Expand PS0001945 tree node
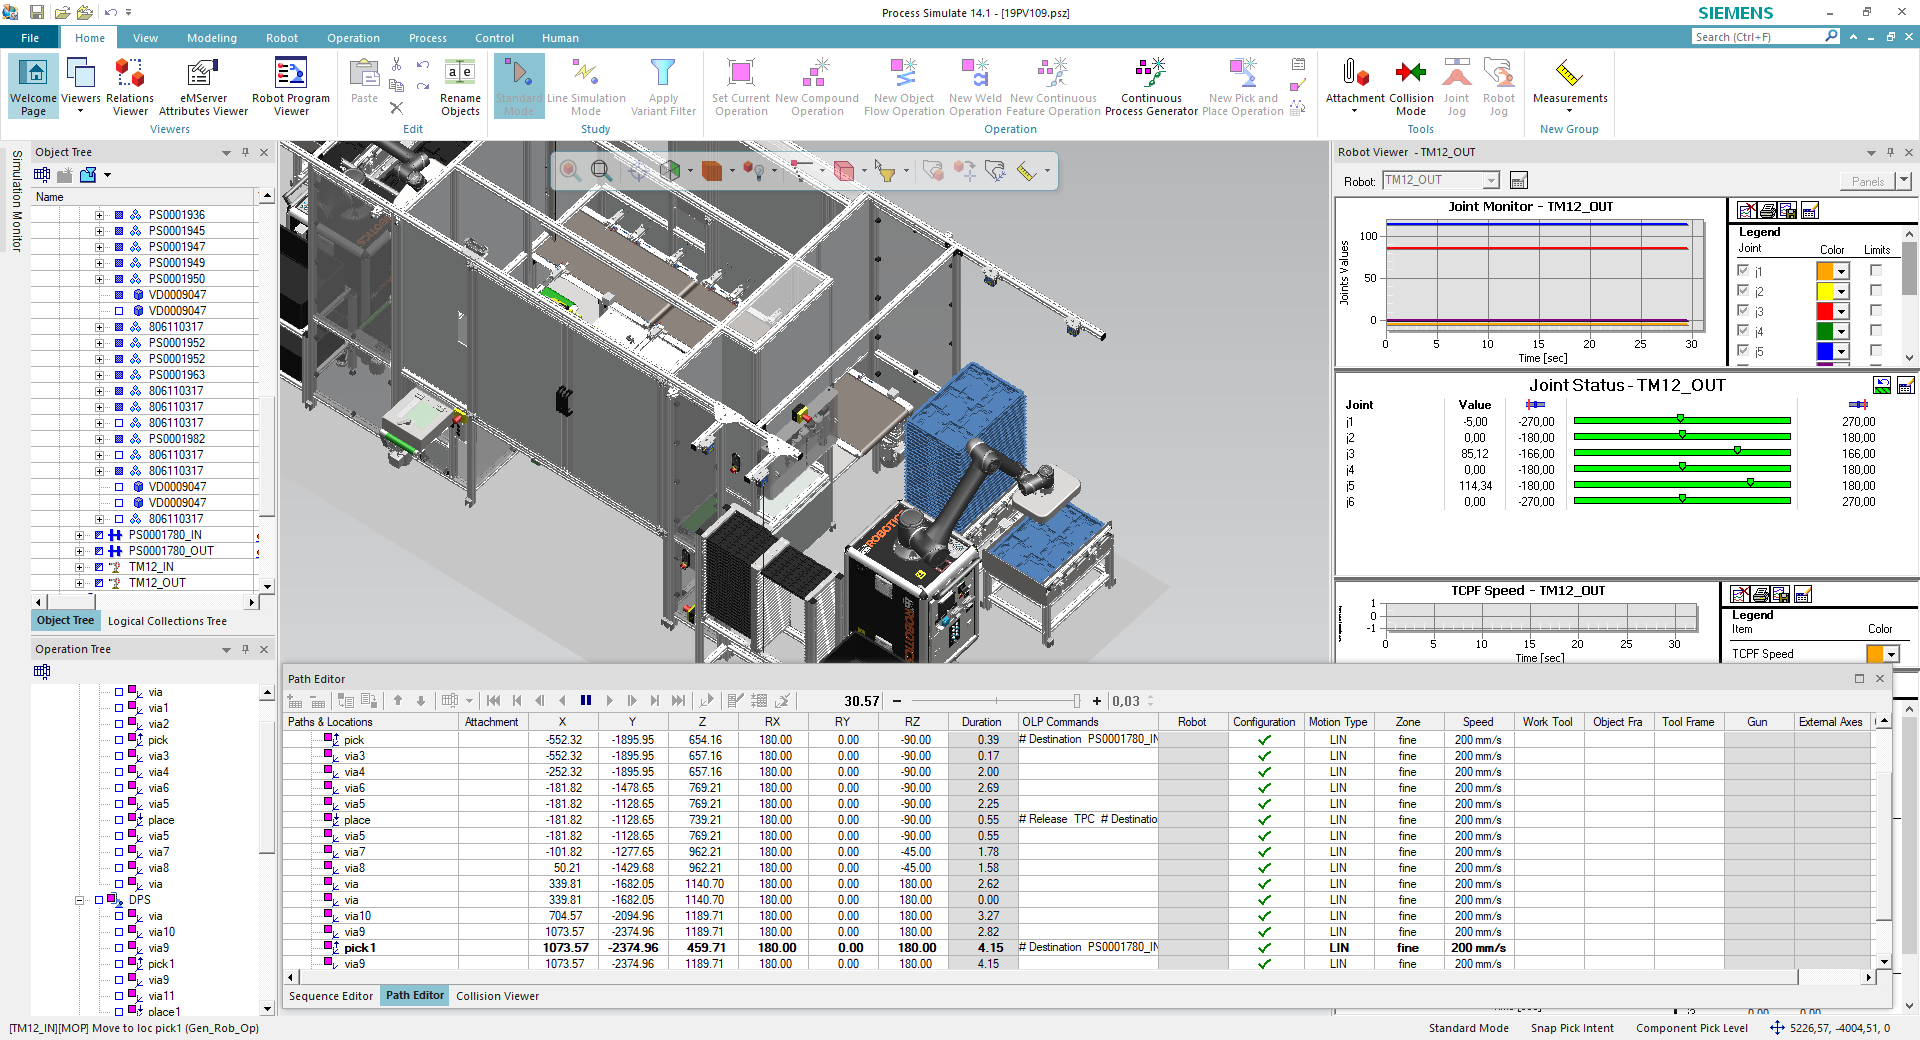This screenshot has width=1920, height=1040. click(99, 231)
